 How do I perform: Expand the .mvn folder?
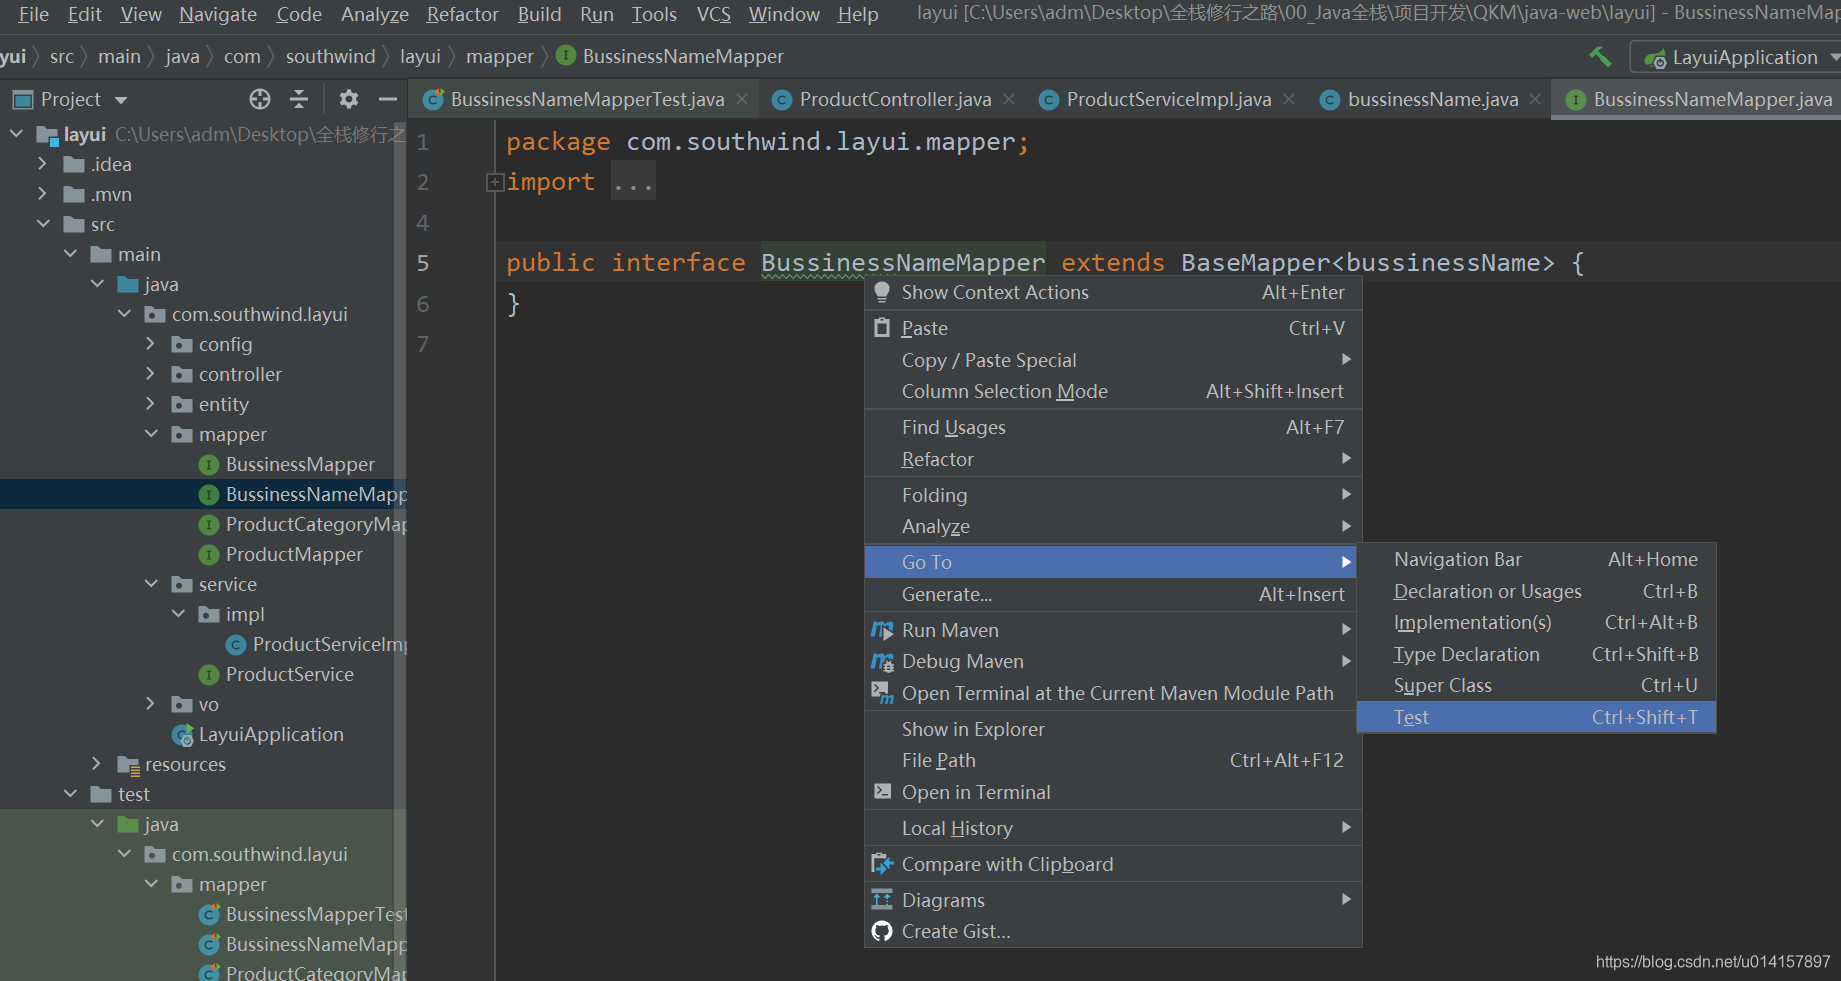click(x=42, y=194)
